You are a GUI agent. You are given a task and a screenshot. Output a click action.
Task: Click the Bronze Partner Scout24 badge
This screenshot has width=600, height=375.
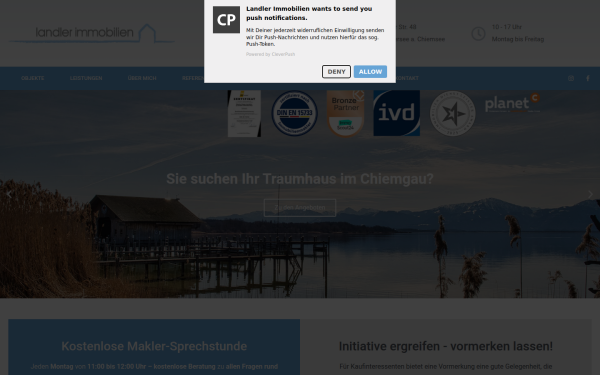point(345,113)
